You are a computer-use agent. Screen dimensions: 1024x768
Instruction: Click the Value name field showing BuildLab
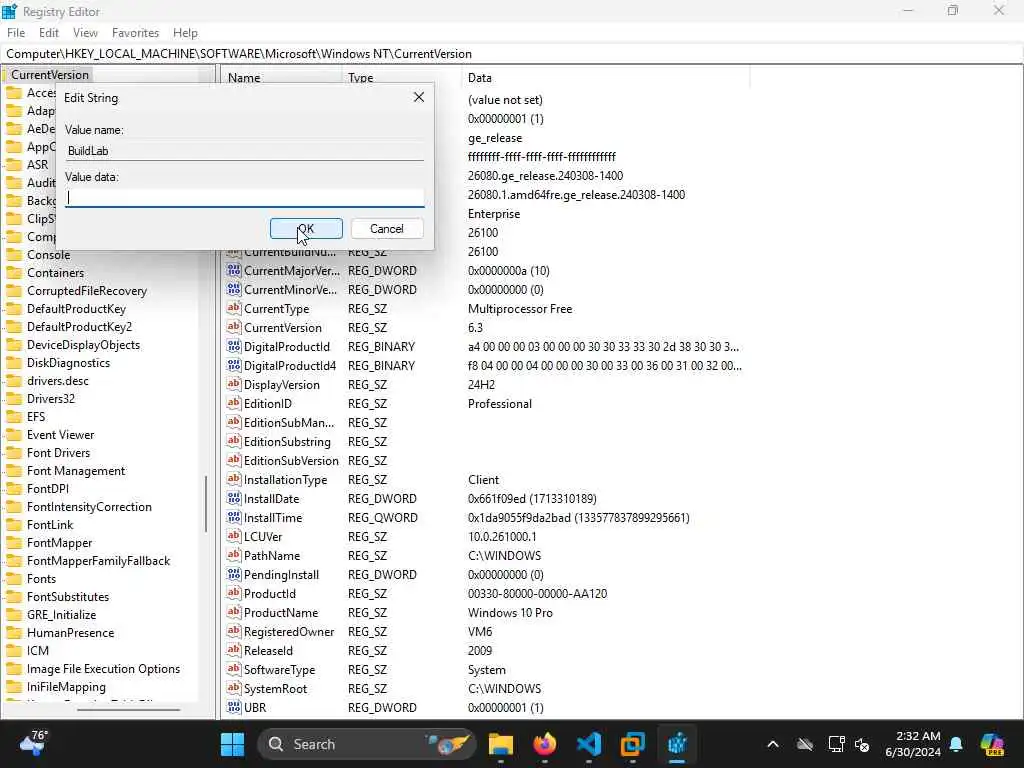[x=245, y=151]
